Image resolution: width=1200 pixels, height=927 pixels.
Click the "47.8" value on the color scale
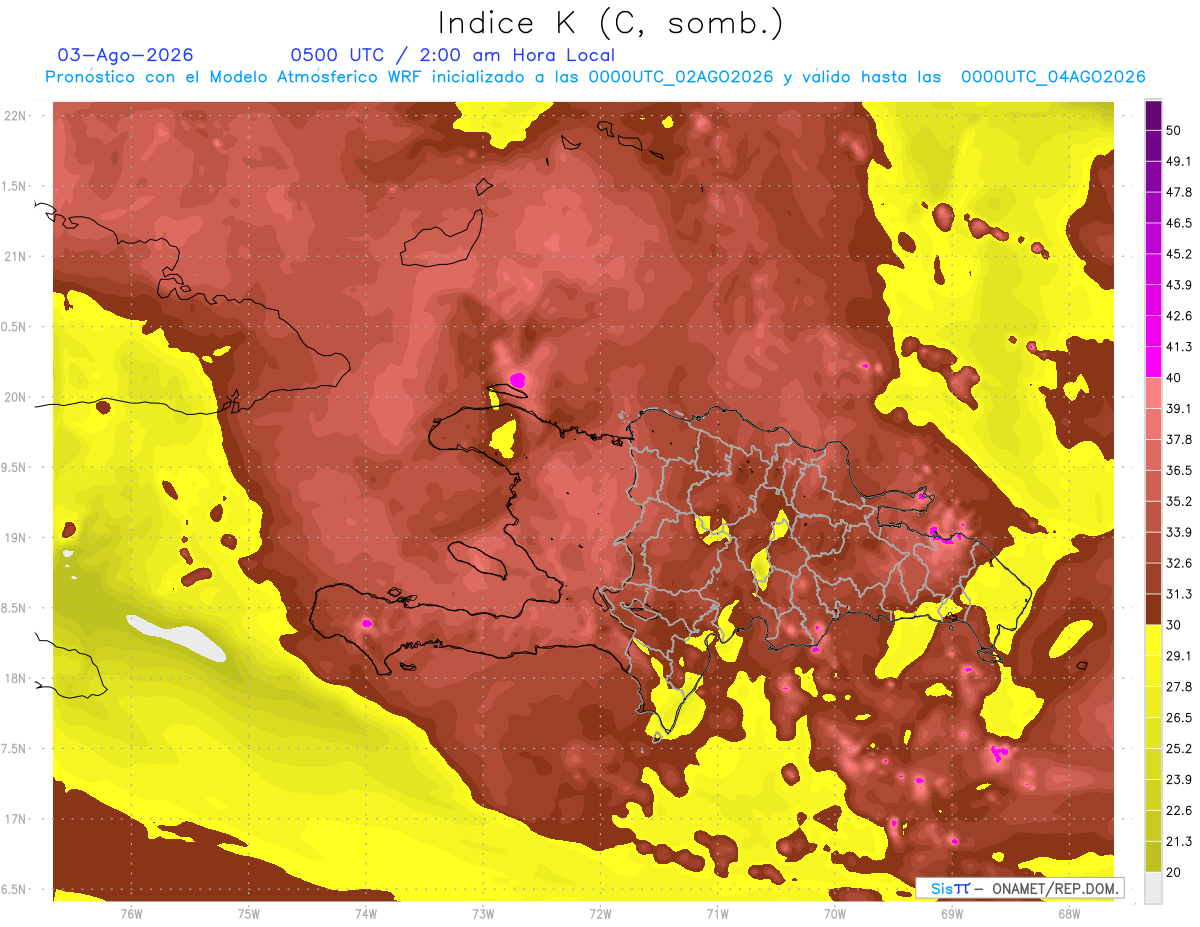pos(1178,192)
